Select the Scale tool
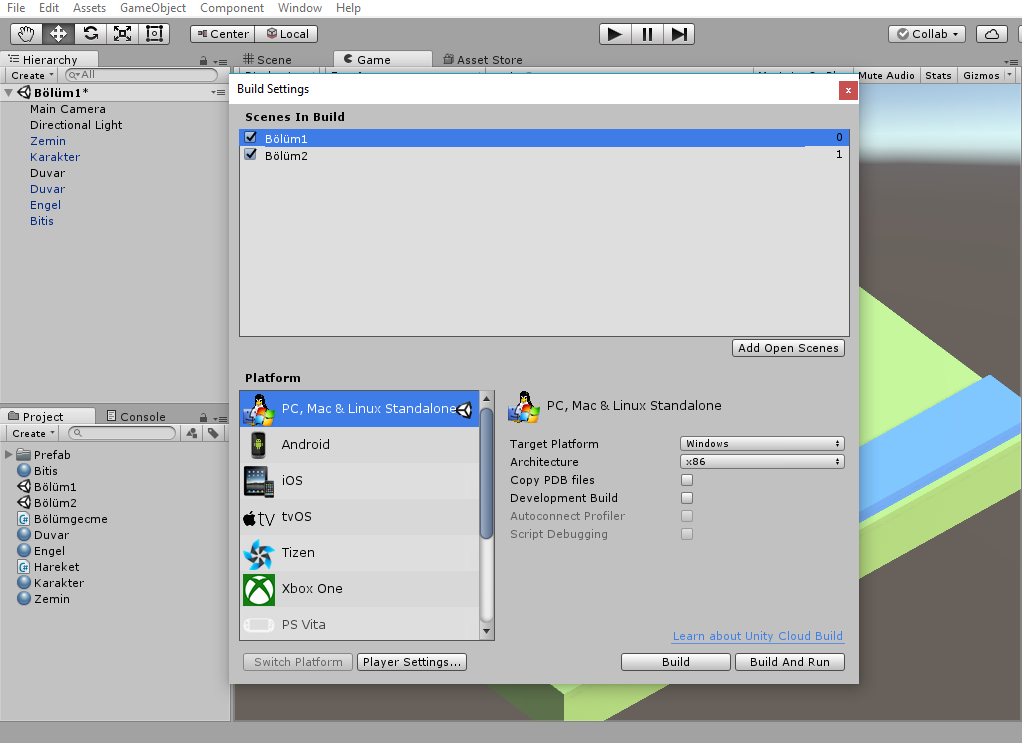This screenshot has width=1022, height=743. pos(122,34)
